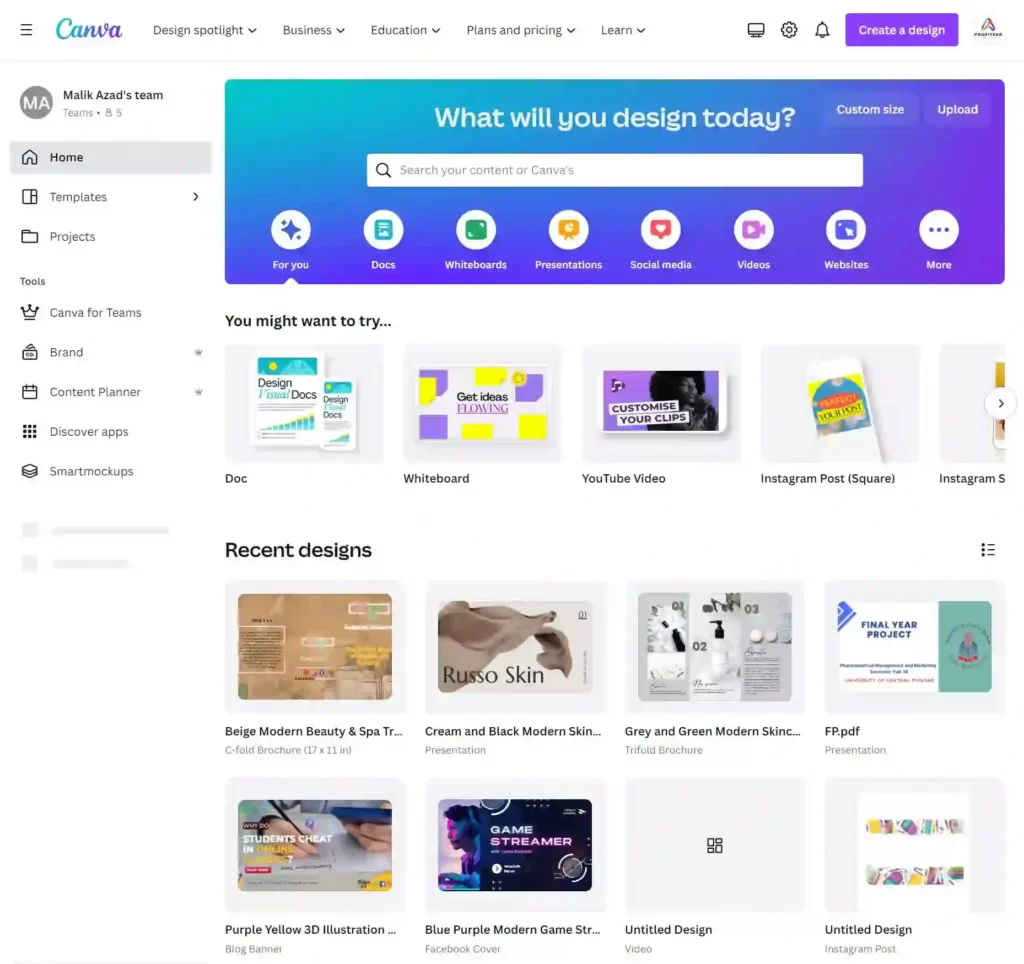Open the FP.pdf presentation thumbnail
This screenshot has width=1024, height=964.
point(914,647)
